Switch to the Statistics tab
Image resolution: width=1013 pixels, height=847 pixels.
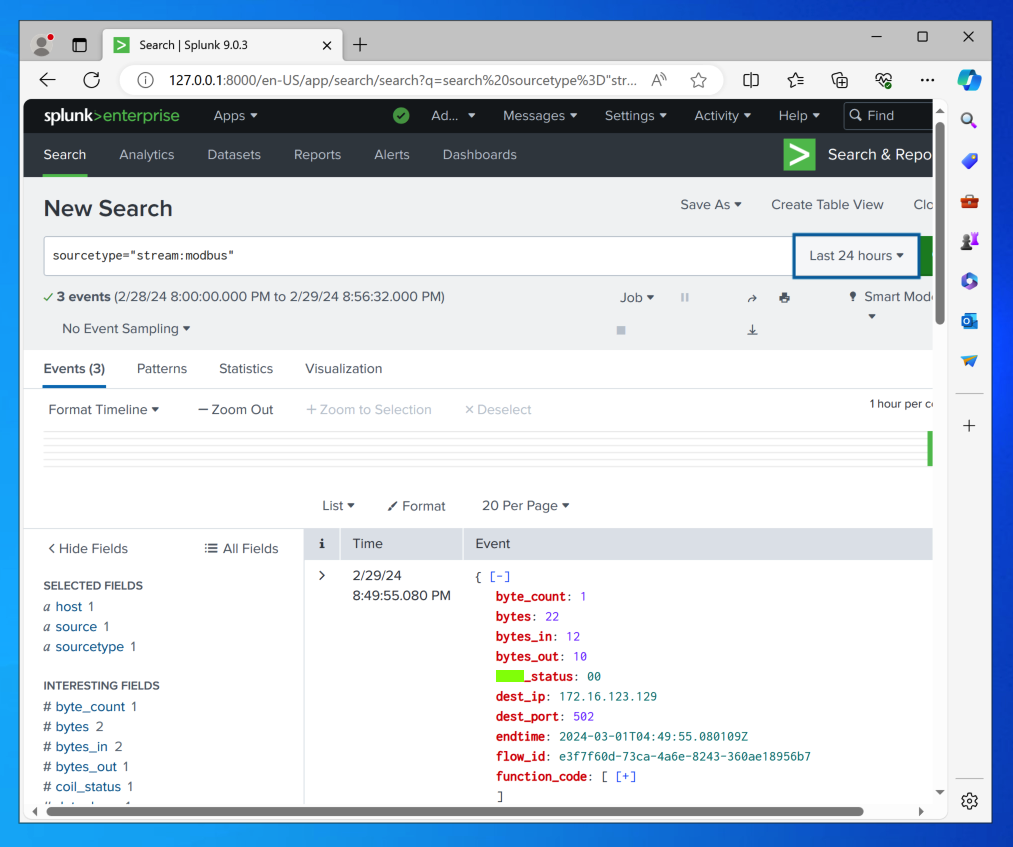pyautogui.click(x=246, y=369)
